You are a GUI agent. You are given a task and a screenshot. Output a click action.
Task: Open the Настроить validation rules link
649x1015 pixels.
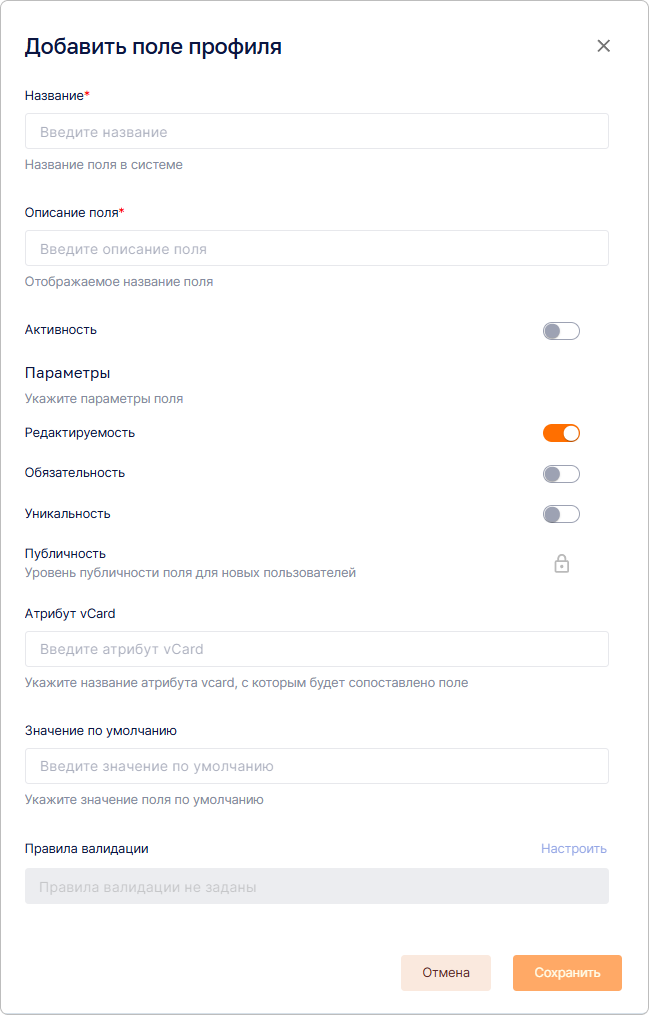574,849
